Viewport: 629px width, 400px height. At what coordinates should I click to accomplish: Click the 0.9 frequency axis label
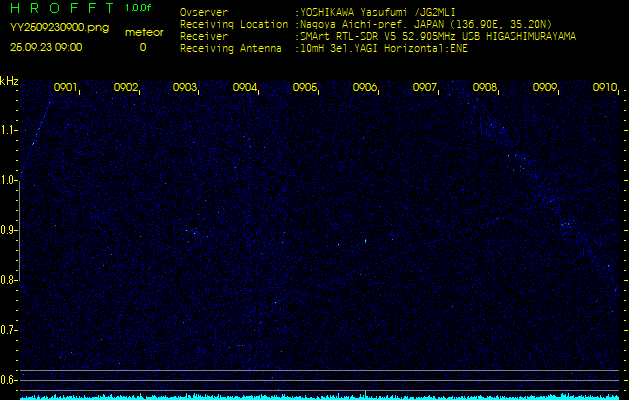tap(8, 230)
